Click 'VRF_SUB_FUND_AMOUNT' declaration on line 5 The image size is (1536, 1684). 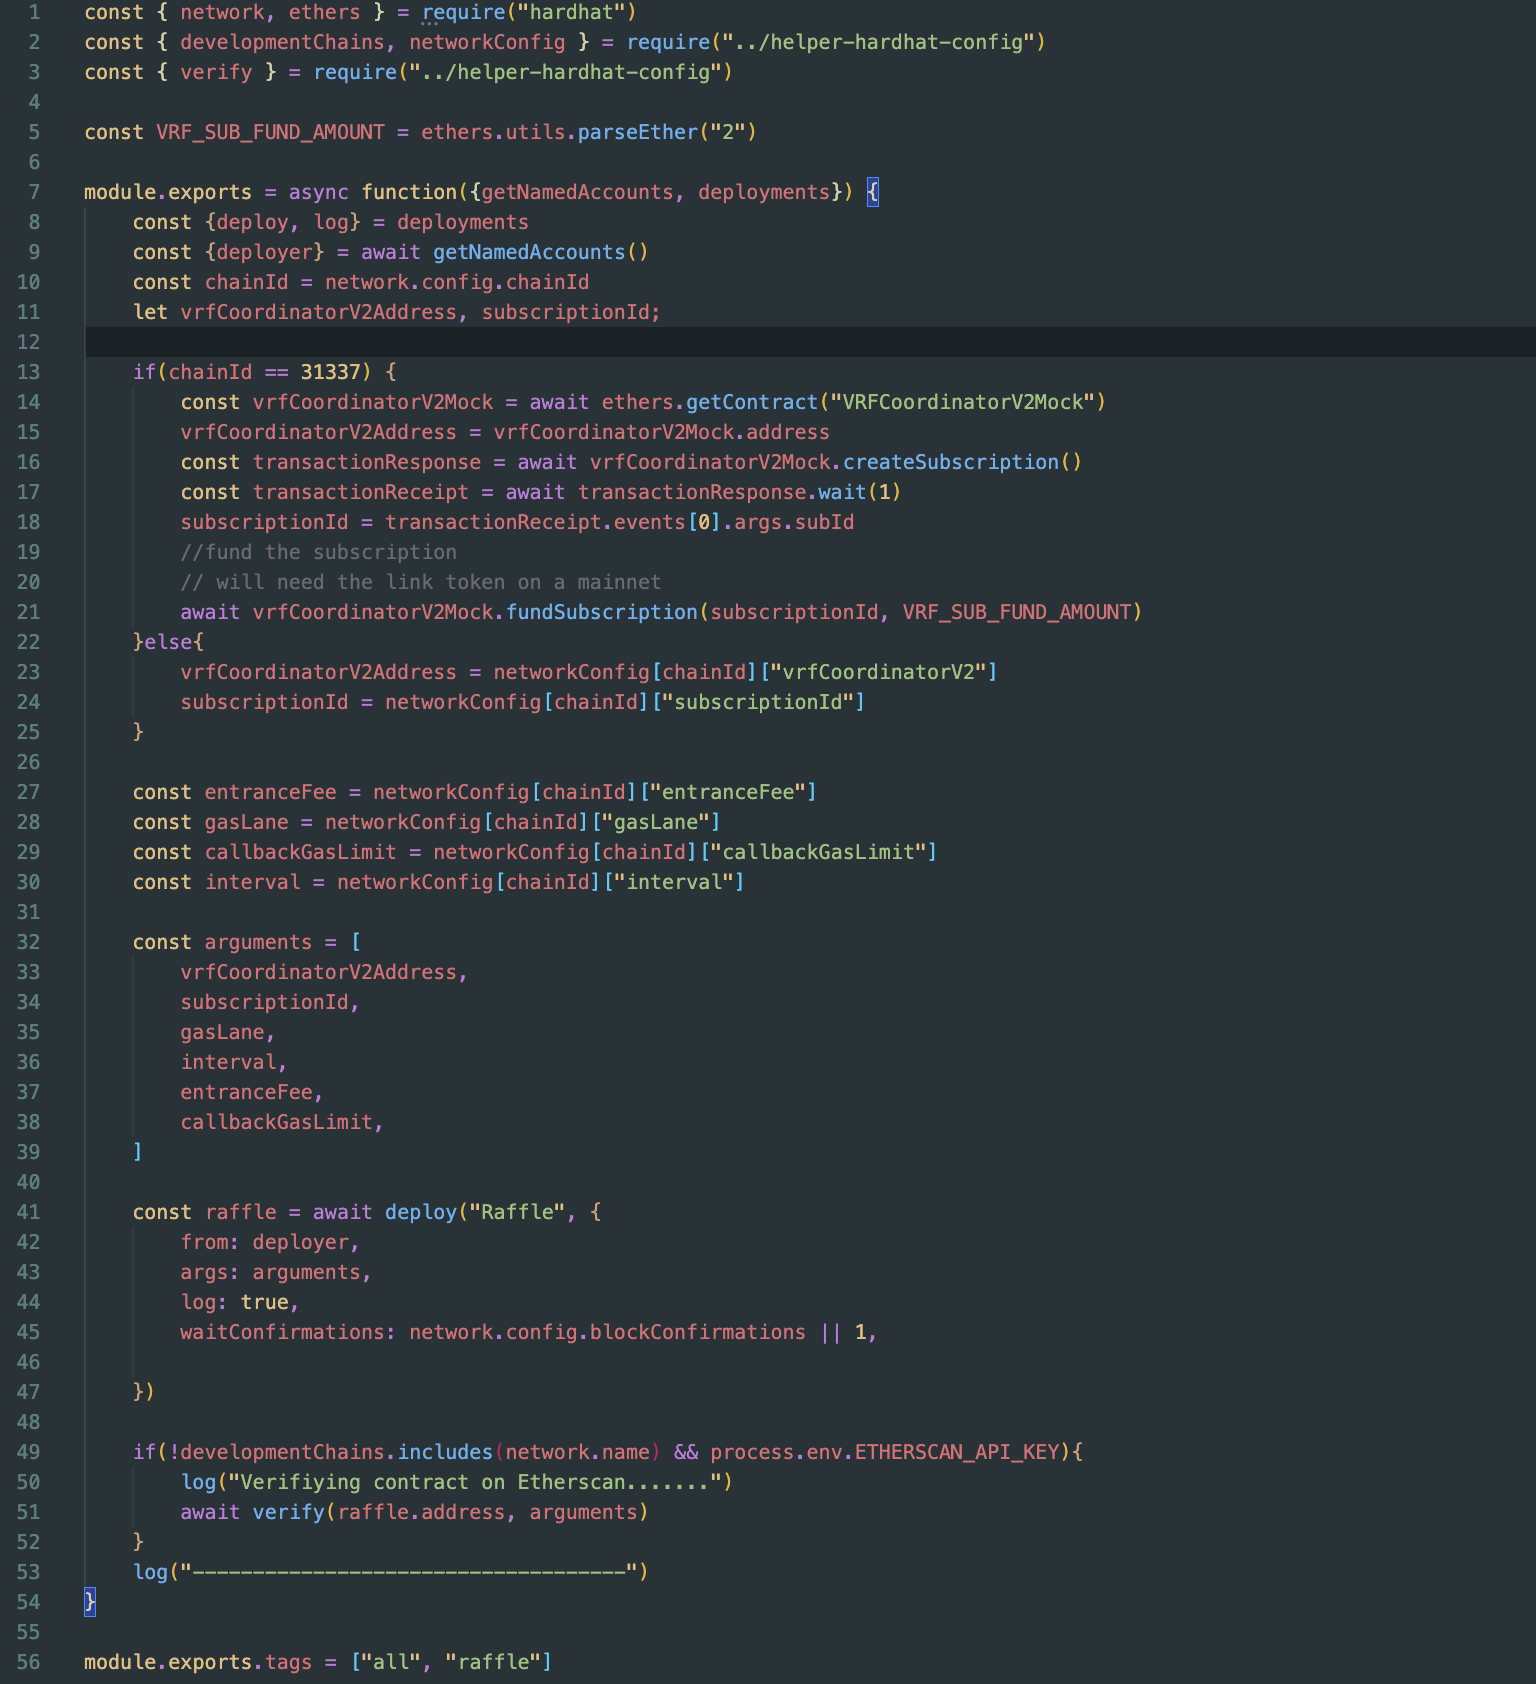pyautogui.click(x=270, y=132)
